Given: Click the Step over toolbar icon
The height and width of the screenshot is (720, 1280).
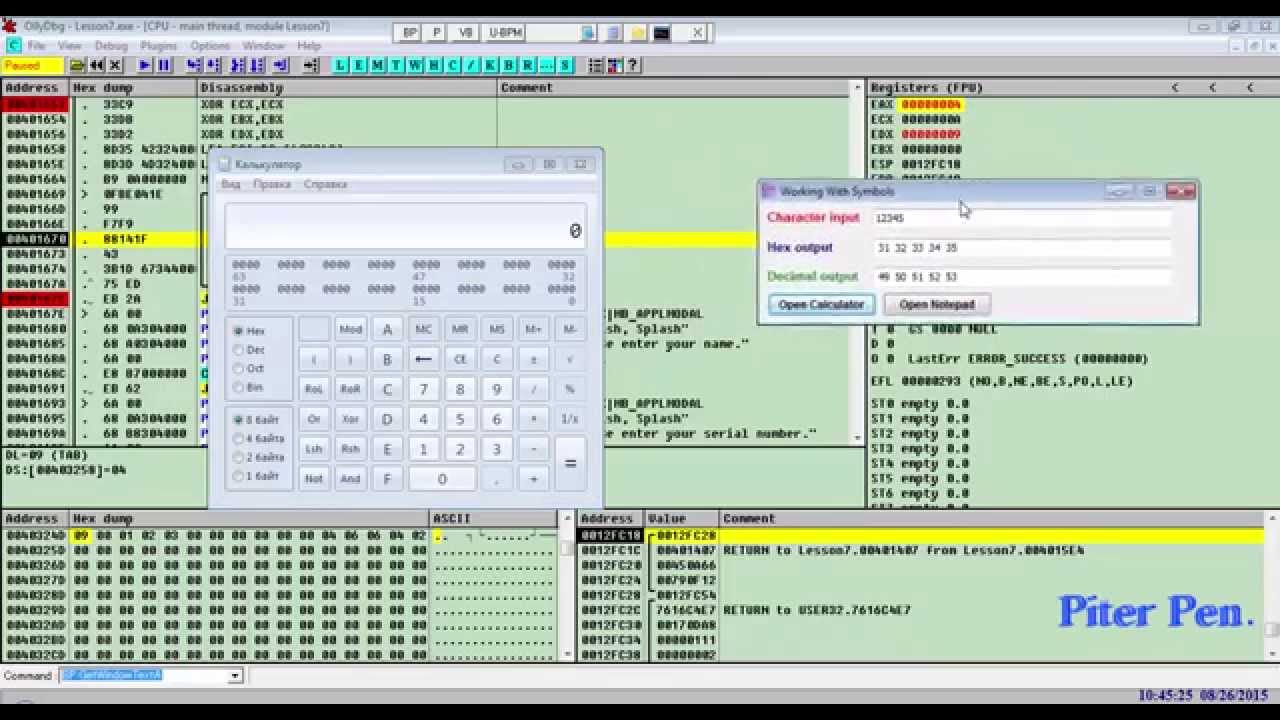Looking at the screenshot, I should (x=213, y=65).
